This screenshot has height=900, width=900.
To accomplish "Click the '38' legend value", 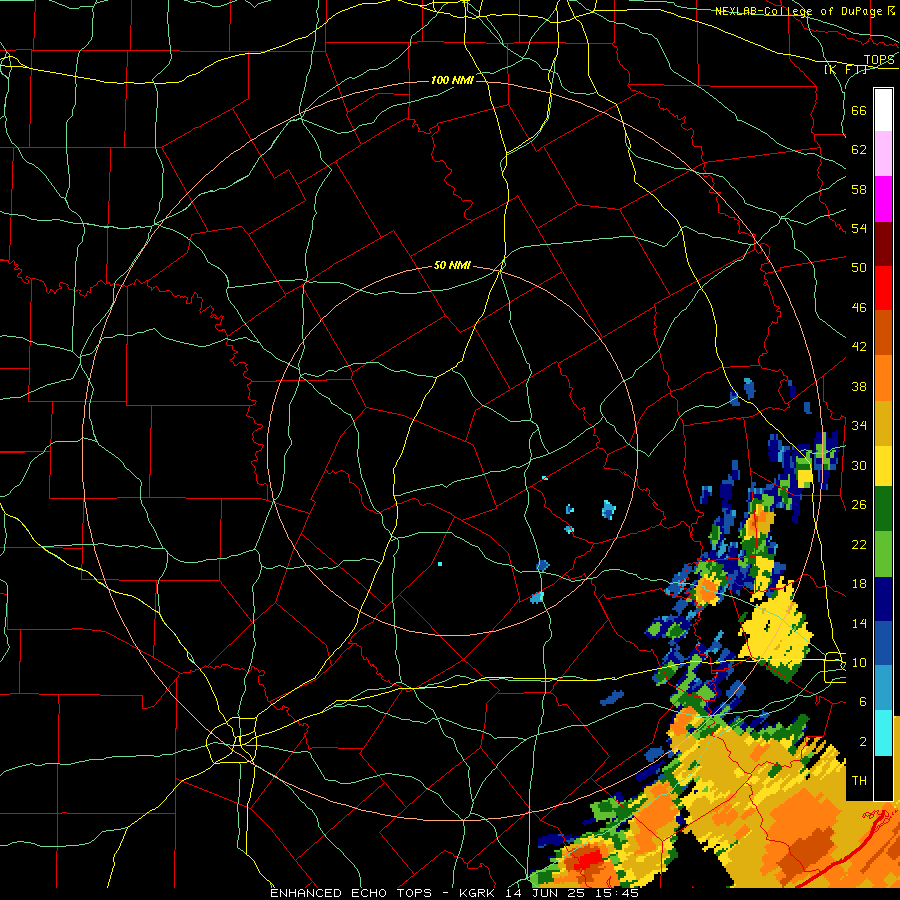I will pos(859,386).
